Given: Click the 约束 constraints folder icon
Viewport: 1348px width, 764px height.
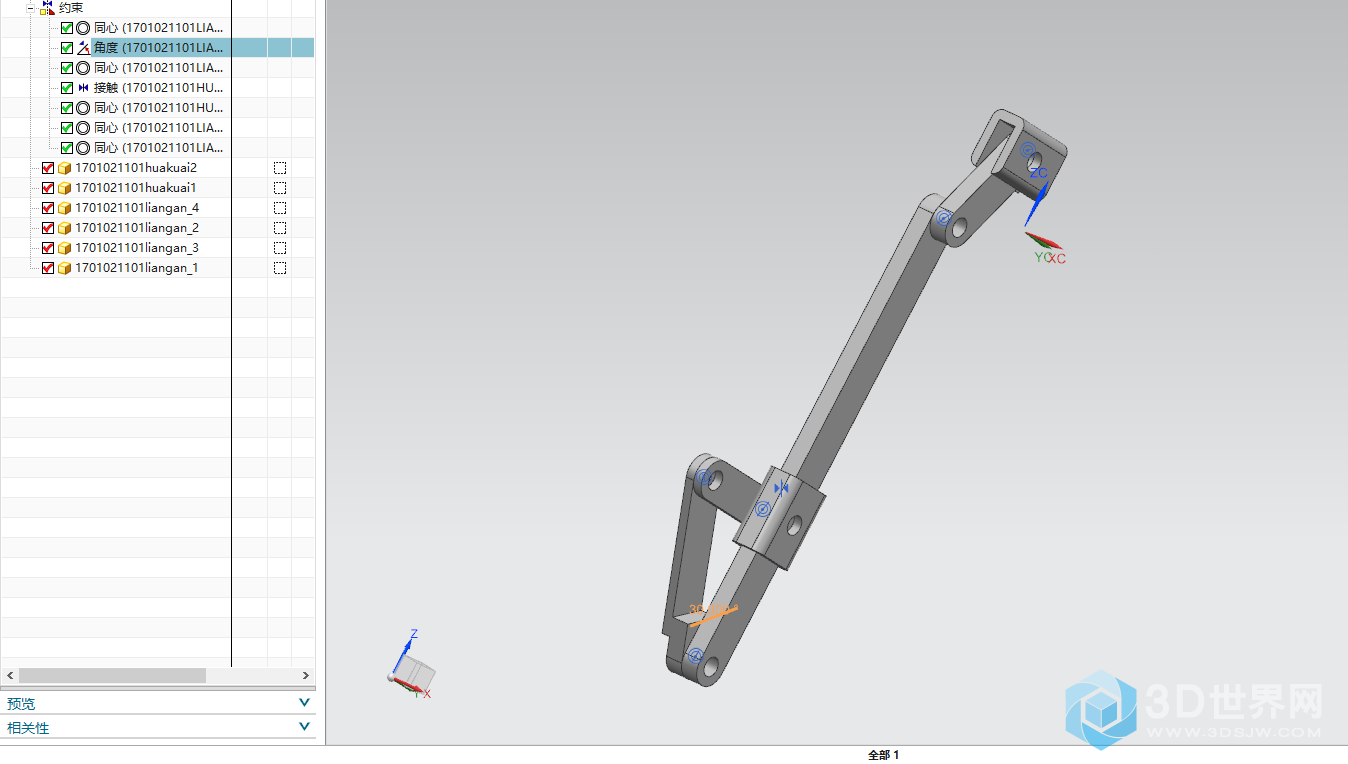Looking at the screenshot, I should [x=47, y=8].
